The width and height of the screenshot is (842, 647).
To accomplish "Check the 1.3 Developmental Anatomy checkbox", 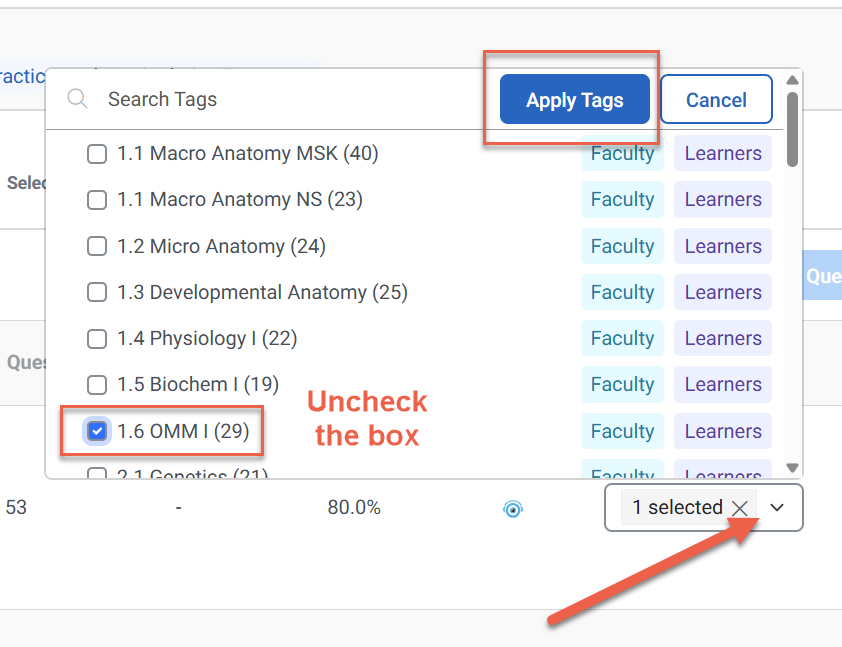I will coord(97,293).
